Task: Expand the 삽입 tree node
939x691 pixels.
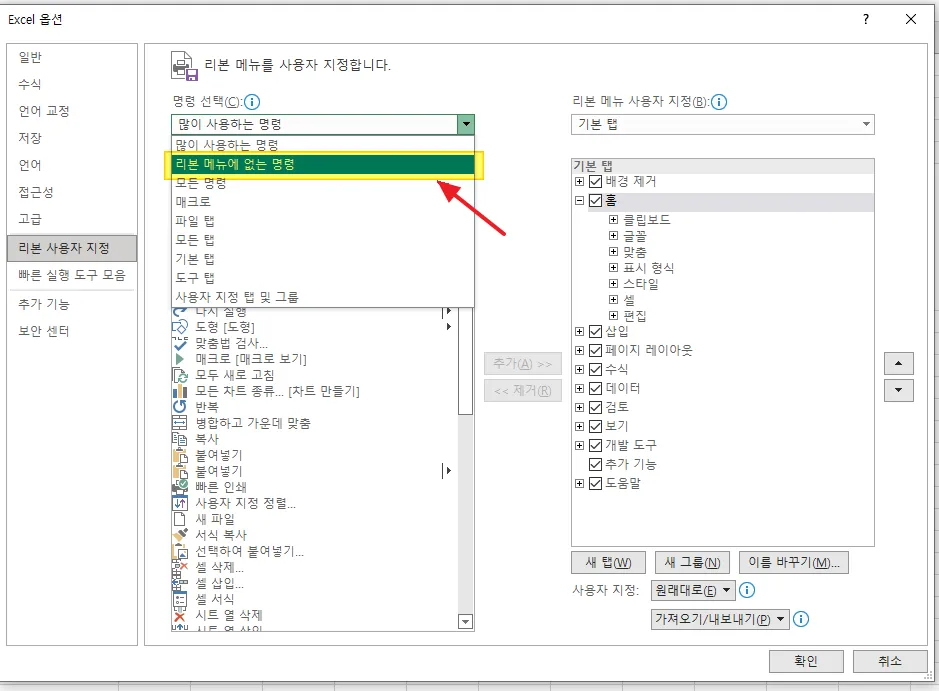Action: 579,331
